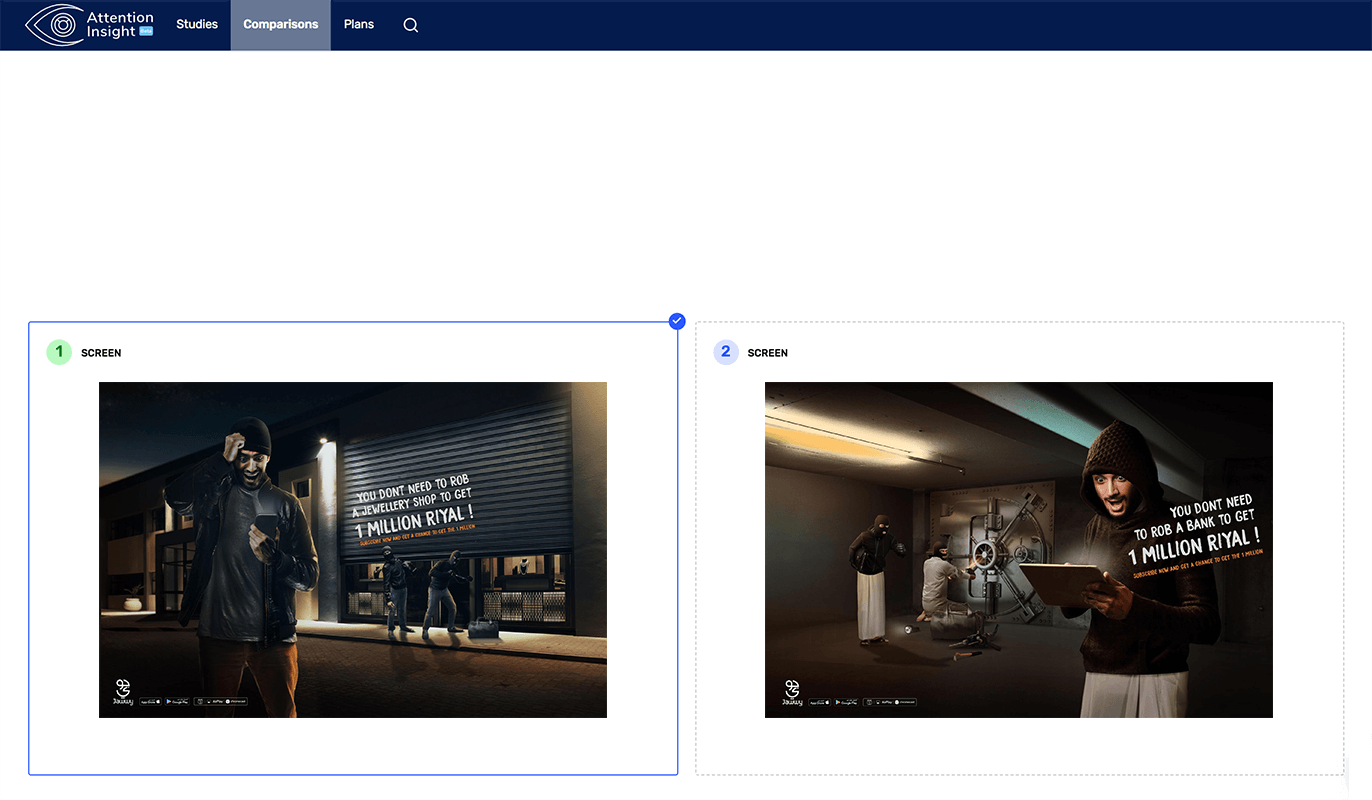Image resolution: width=1372 pixels, height=800 pixels.
Task: Open the Comparisons tab
Action: tap(281, 25)
